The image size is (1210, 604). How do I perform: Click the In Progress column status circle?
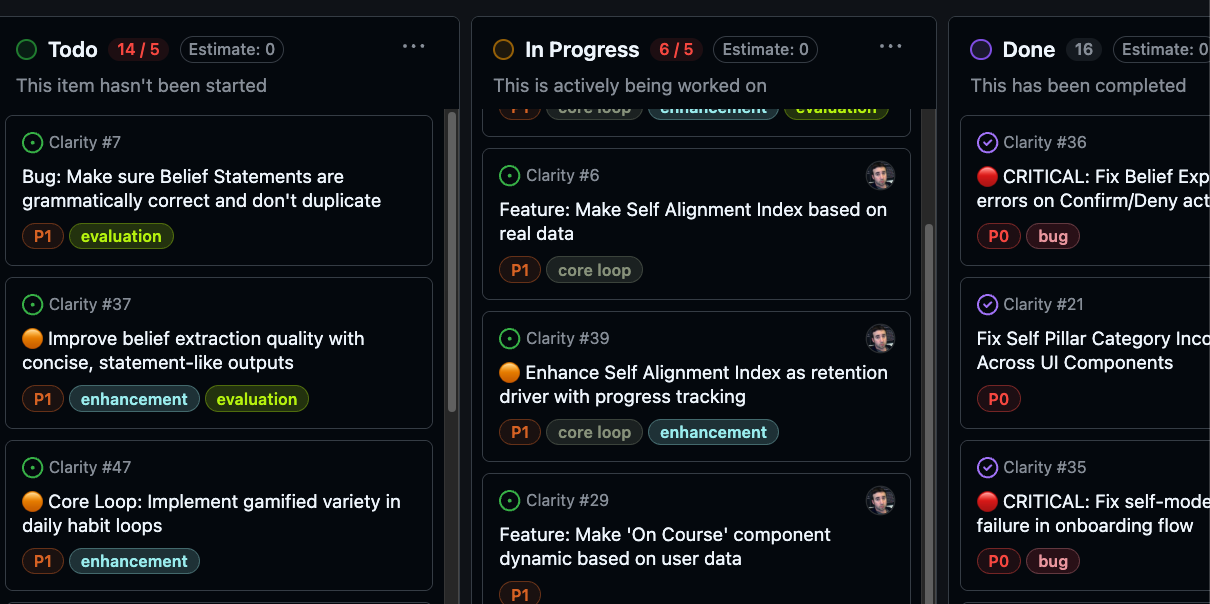(x=504, y=49)
